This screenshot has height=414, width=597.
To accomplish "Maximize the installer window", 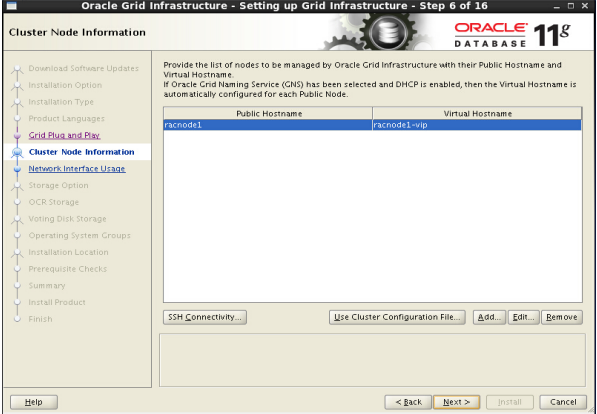I will pos(571,6).
